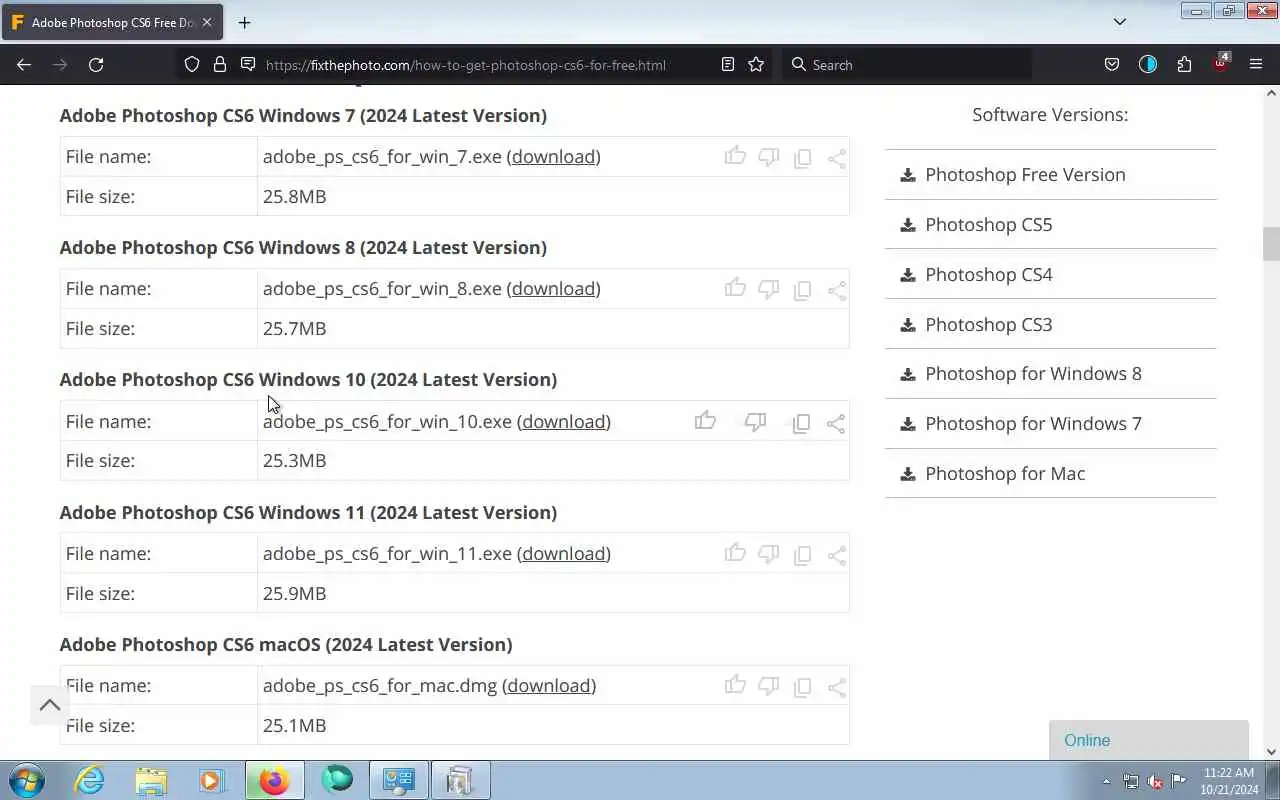Image resolution: width=1280 pixels, height=800 pixels.
Task: Bookmark this page with the star icon
Action: point(756,64)
